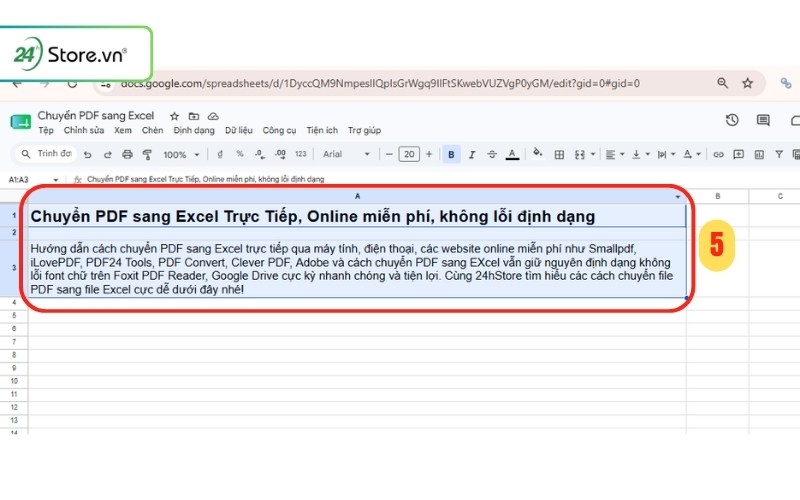The image size is (800, 500).
Task: Bookmark this page with the star icon
Action: coord(747,83)
